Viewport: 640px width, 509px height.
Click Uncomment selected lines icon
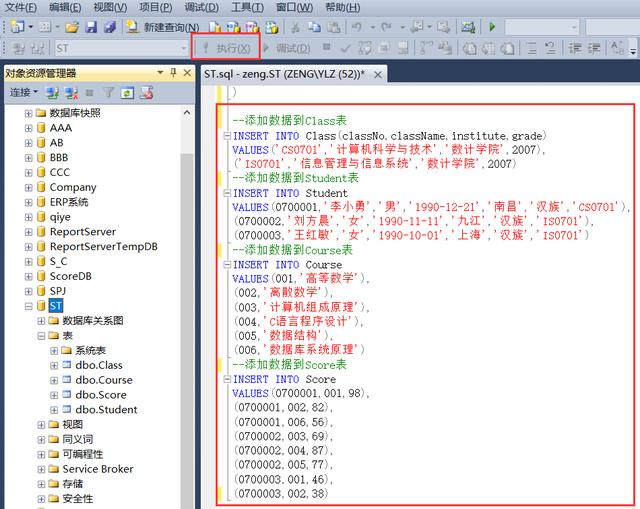click(551, 49)
